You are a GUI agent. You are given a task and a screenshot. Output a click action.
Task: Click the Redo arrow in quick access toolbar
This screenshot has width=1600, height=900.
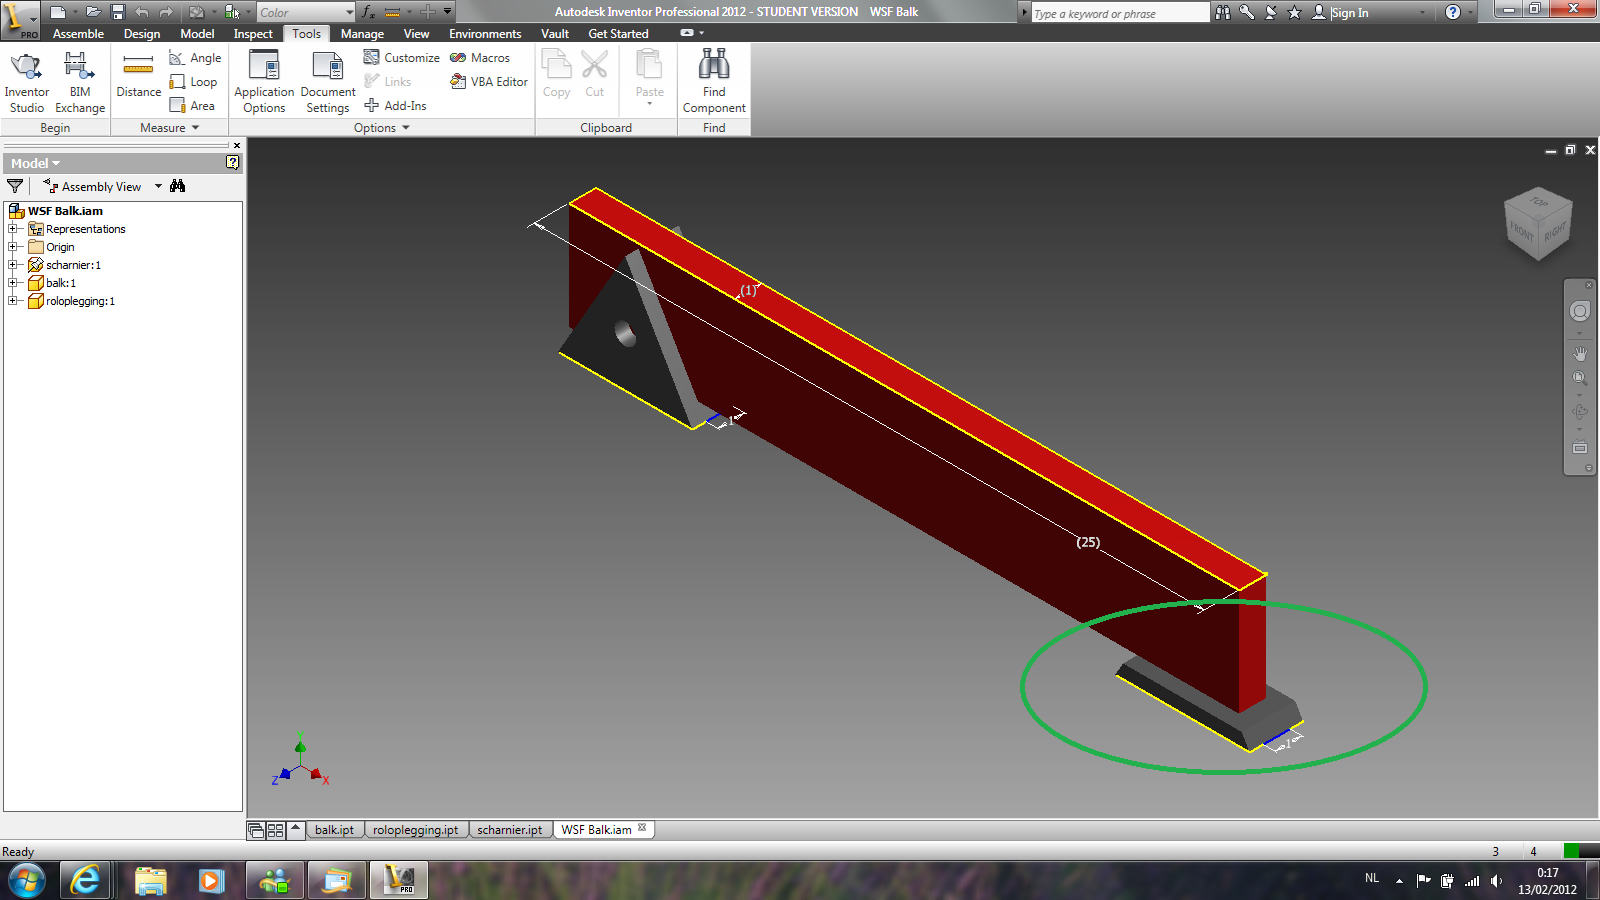166,12
